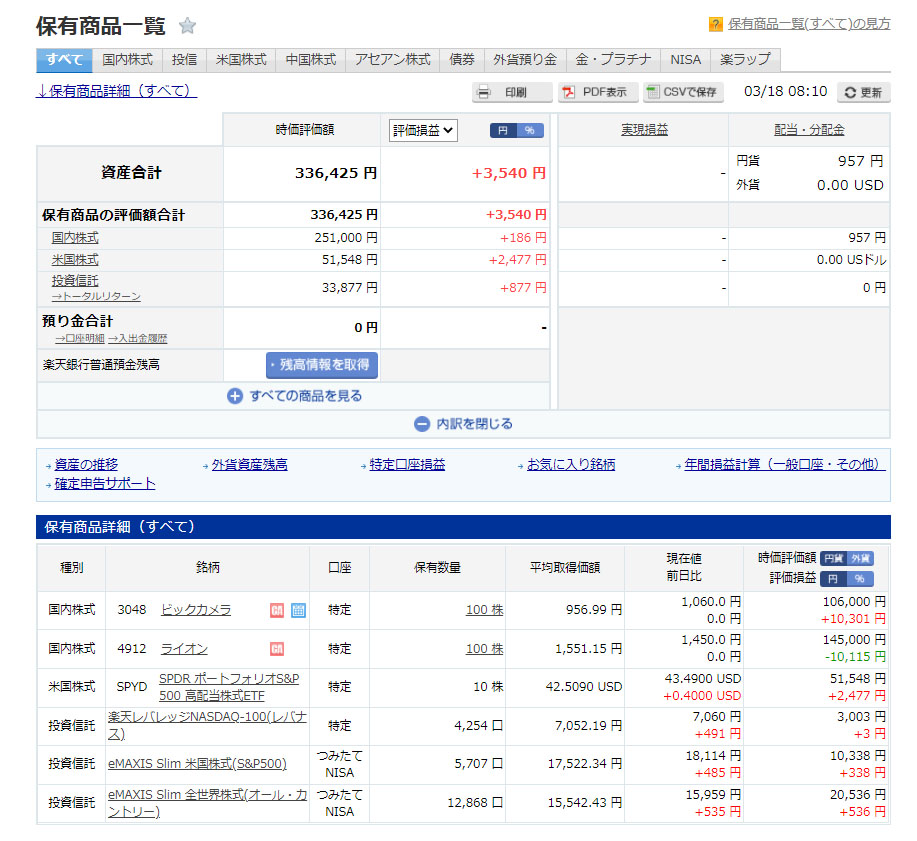The image size is (917, 841).
Task: Click the blue calendar icon beside ビックカメラ
Action: 298,610
